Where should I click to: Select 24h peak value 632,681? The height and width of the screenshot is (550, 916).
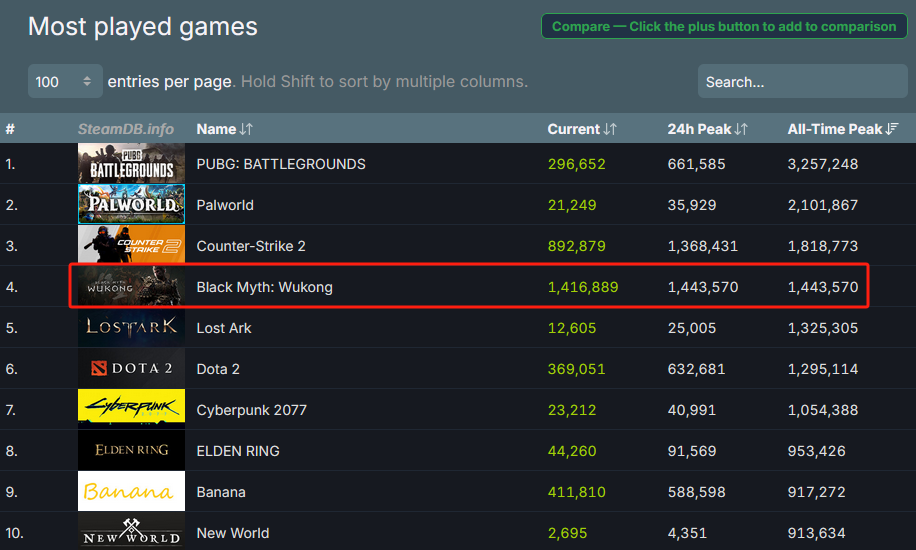point(696,369)
